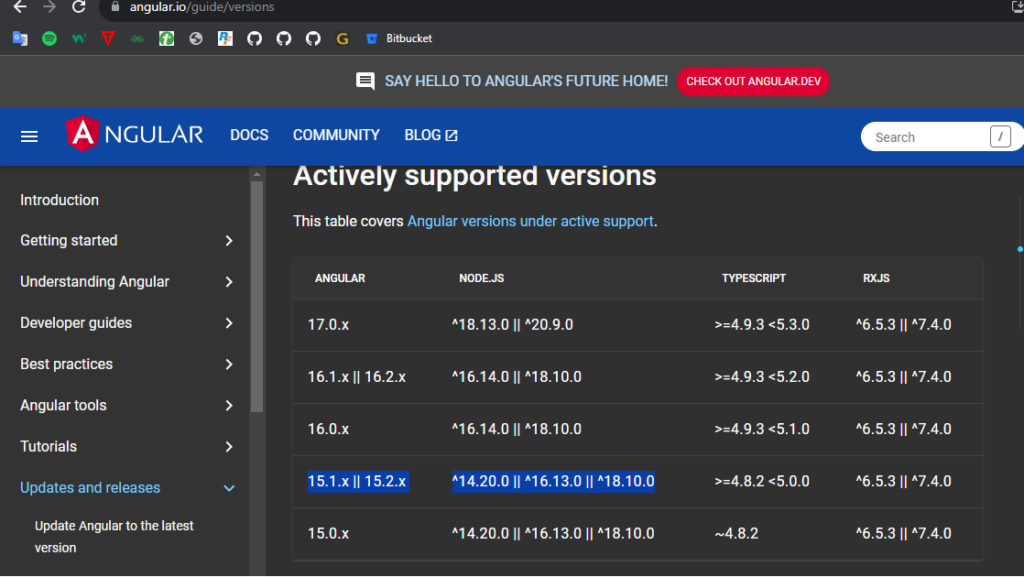The width and height of the screenshot is (1024, 577).
Task: Expand Understanding Angular chevron
Action: point(229,282)
